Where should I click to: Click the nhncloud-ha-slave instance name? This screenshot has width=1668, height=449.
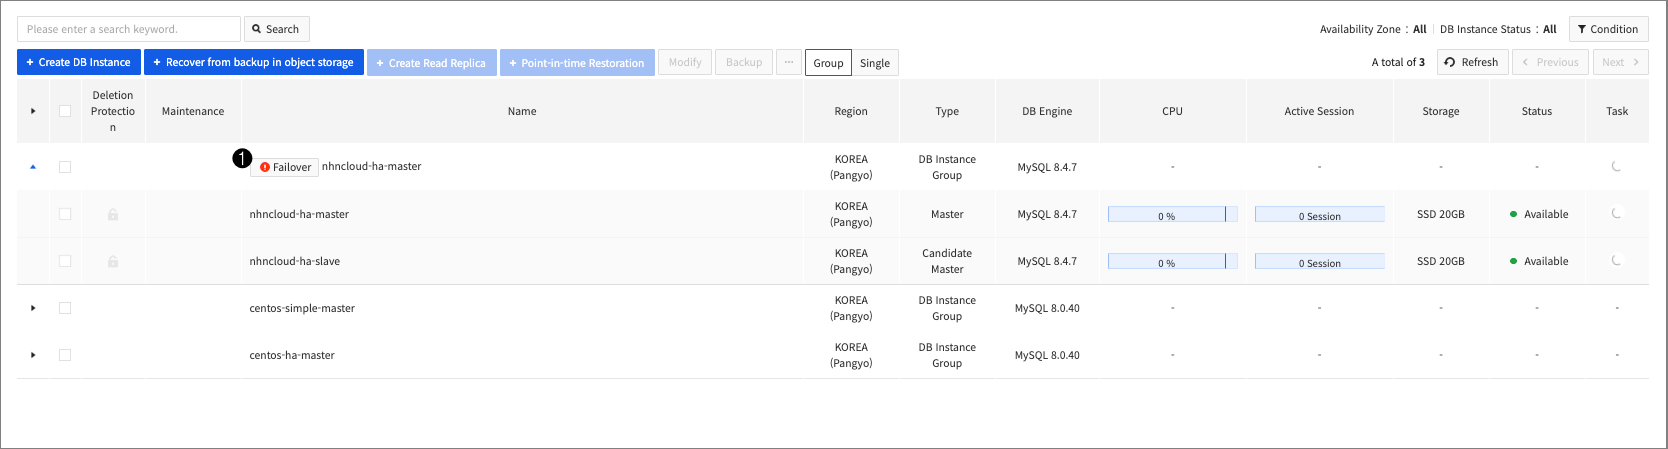tap(295, 261)
